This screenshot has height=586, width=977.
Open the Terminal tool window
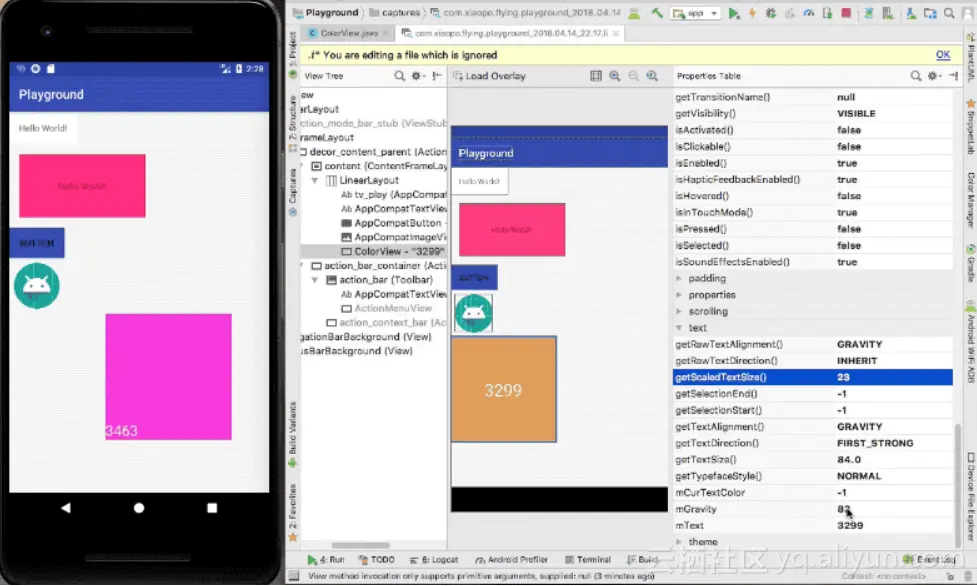pyautogui.click(x=588, y=560)
